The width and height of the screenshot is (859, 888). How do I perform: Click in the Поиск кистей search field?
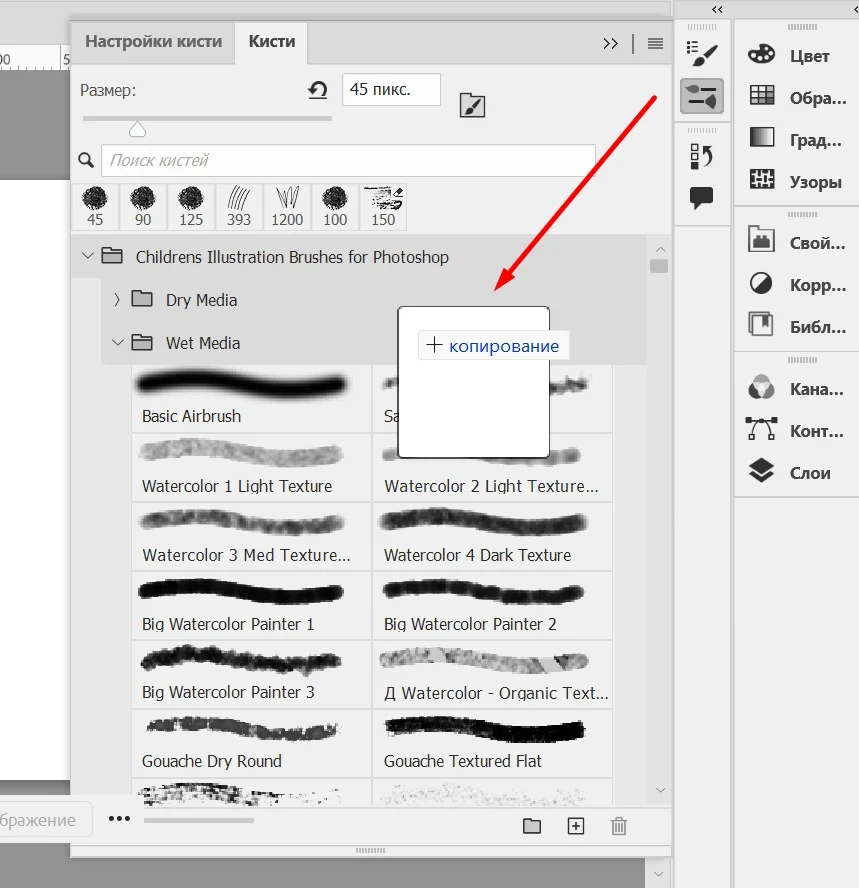point(348,160)
